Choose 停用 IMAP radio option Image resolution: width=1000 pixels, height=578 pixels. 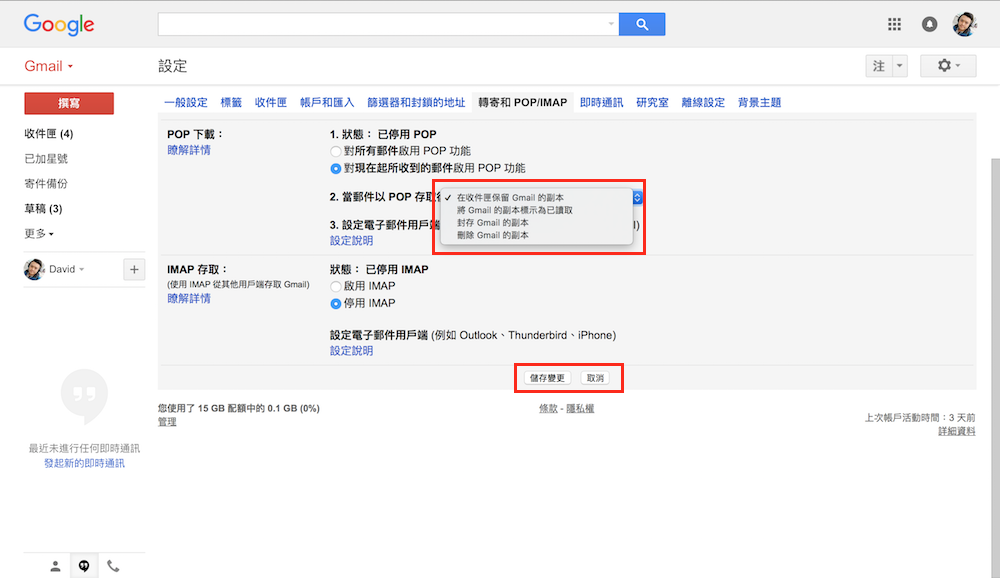coord(336,303)
